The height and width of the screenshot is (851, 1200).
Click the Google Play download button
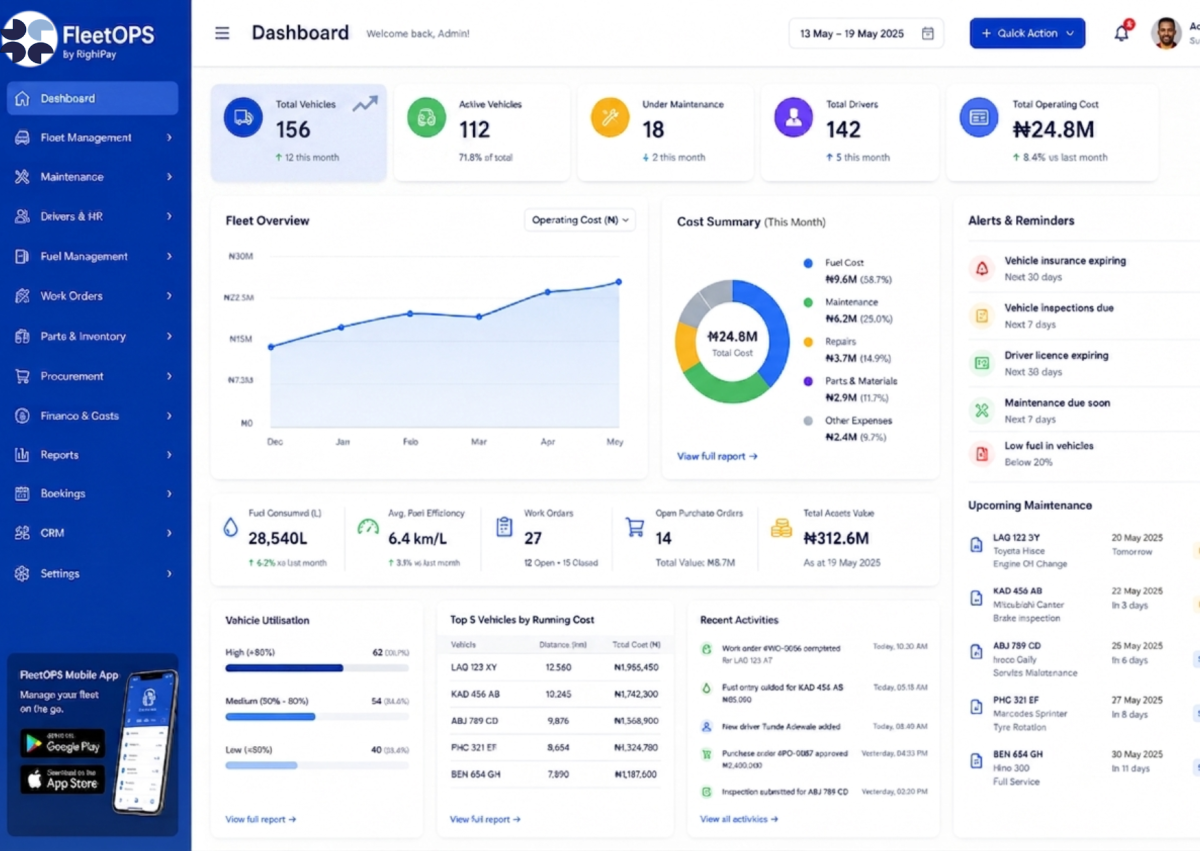62,744
